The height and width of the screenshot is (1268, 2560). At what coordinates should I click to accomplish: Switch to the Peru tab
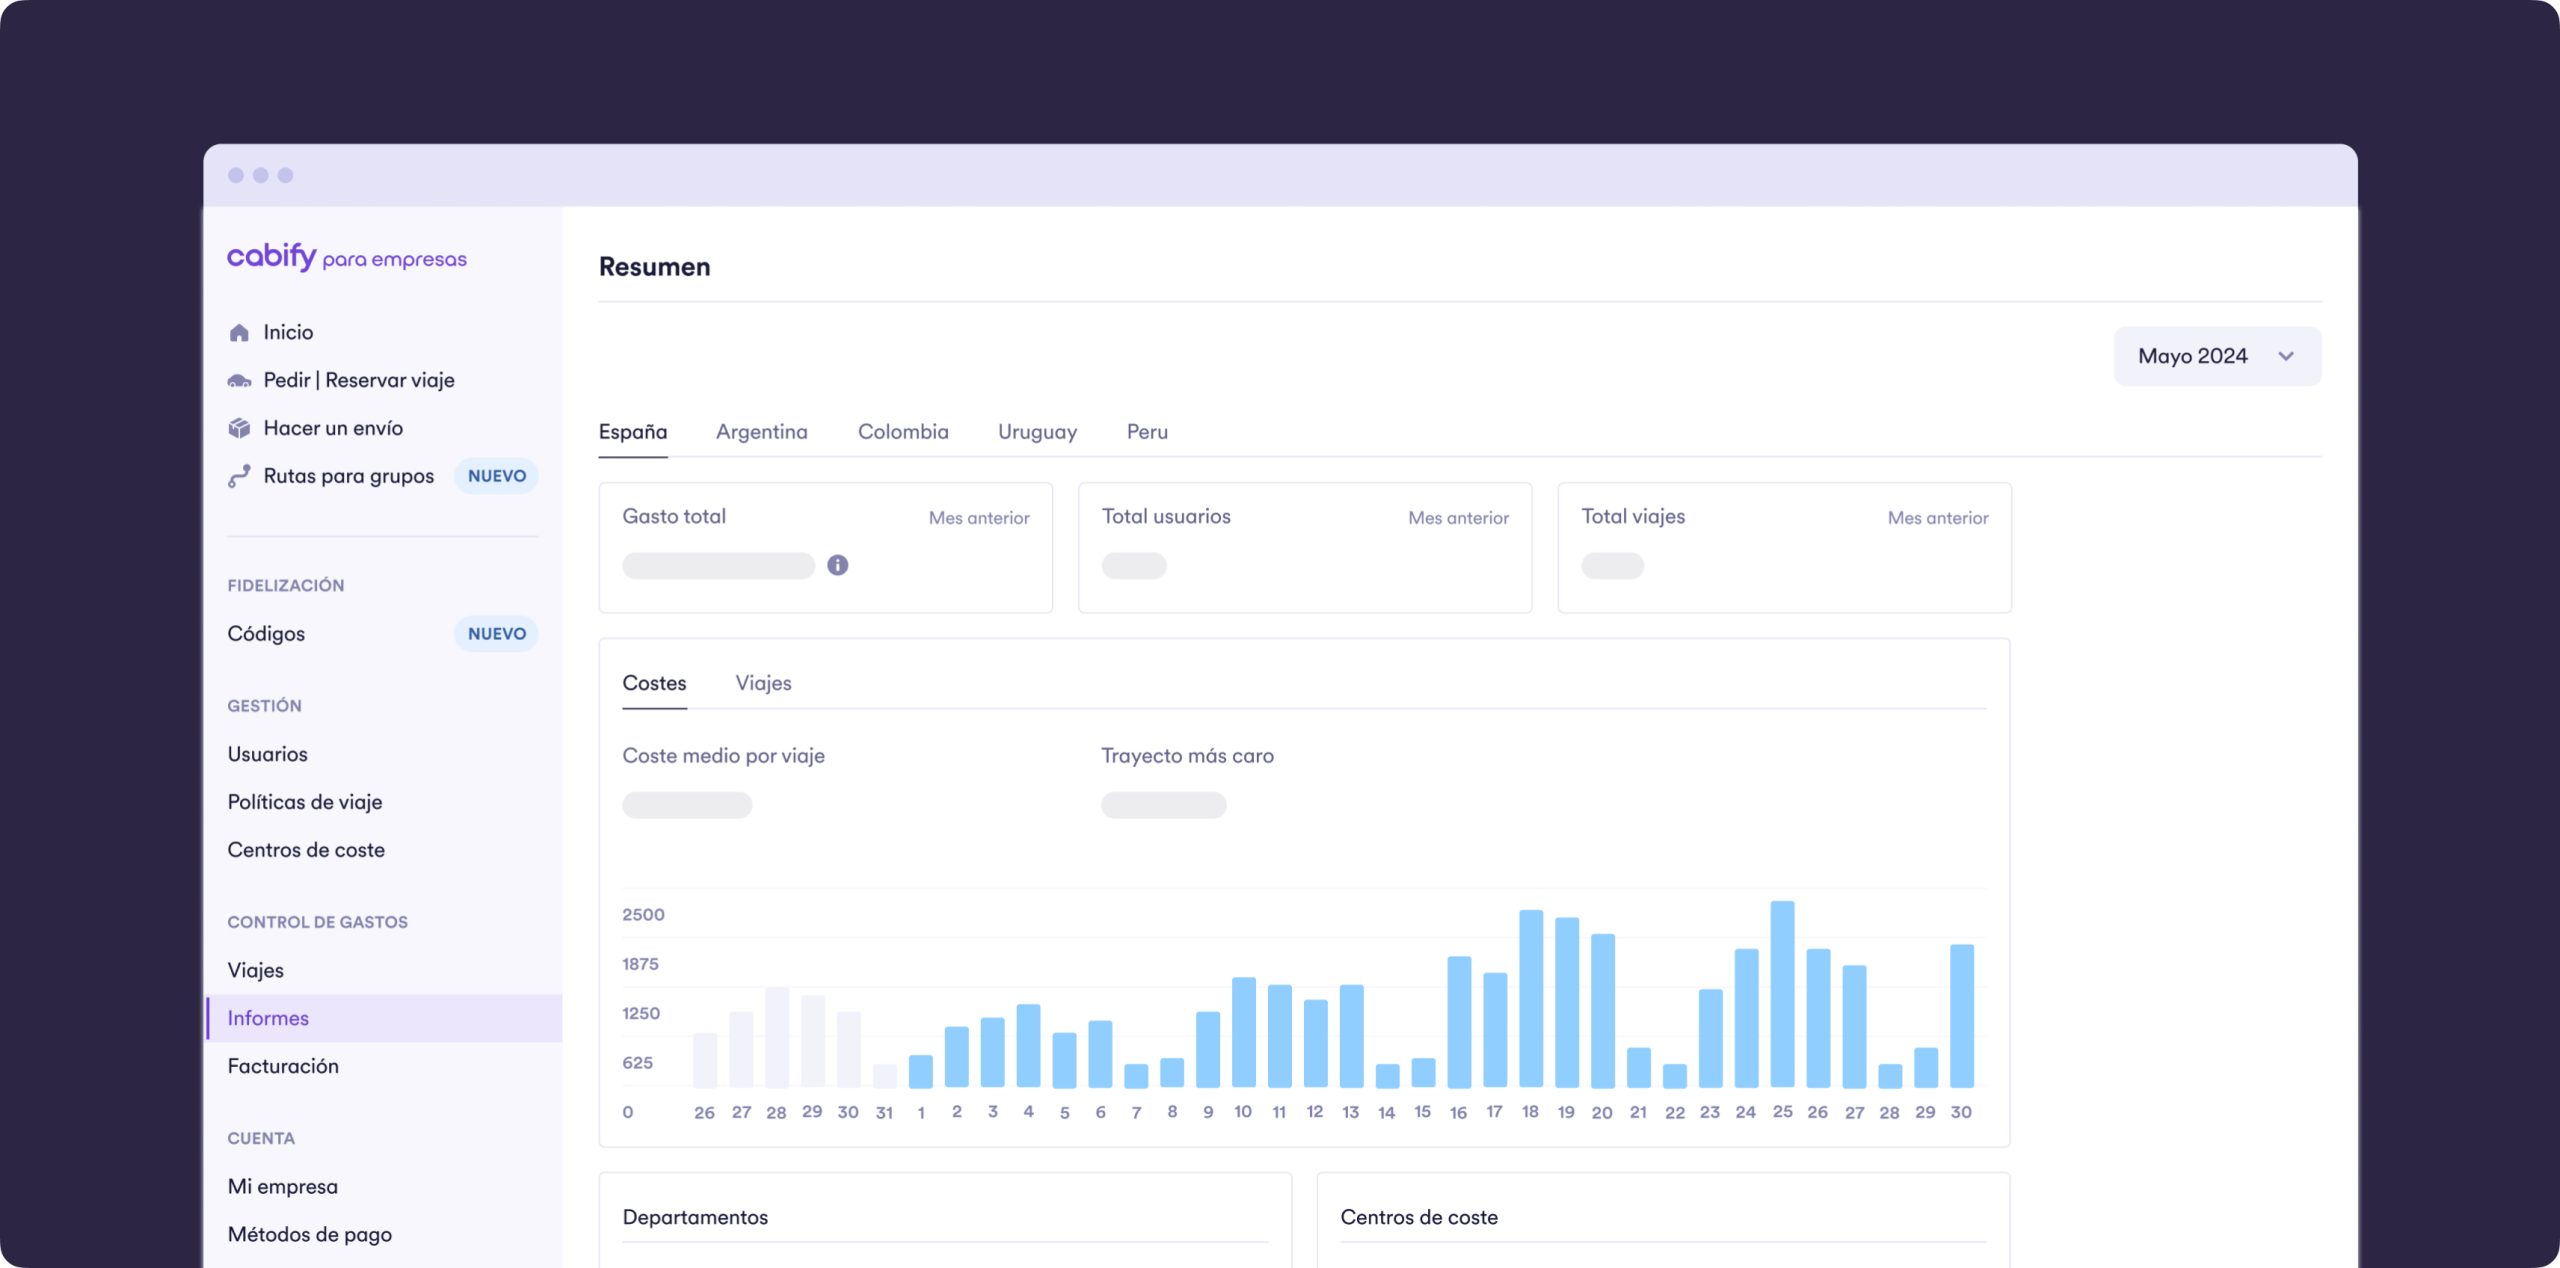[x=1146, y=432]
